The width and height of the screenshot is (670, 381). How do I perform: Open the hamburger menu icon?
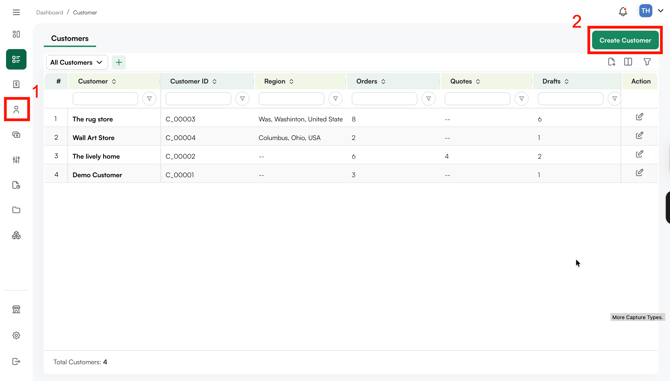coord(16,12)
